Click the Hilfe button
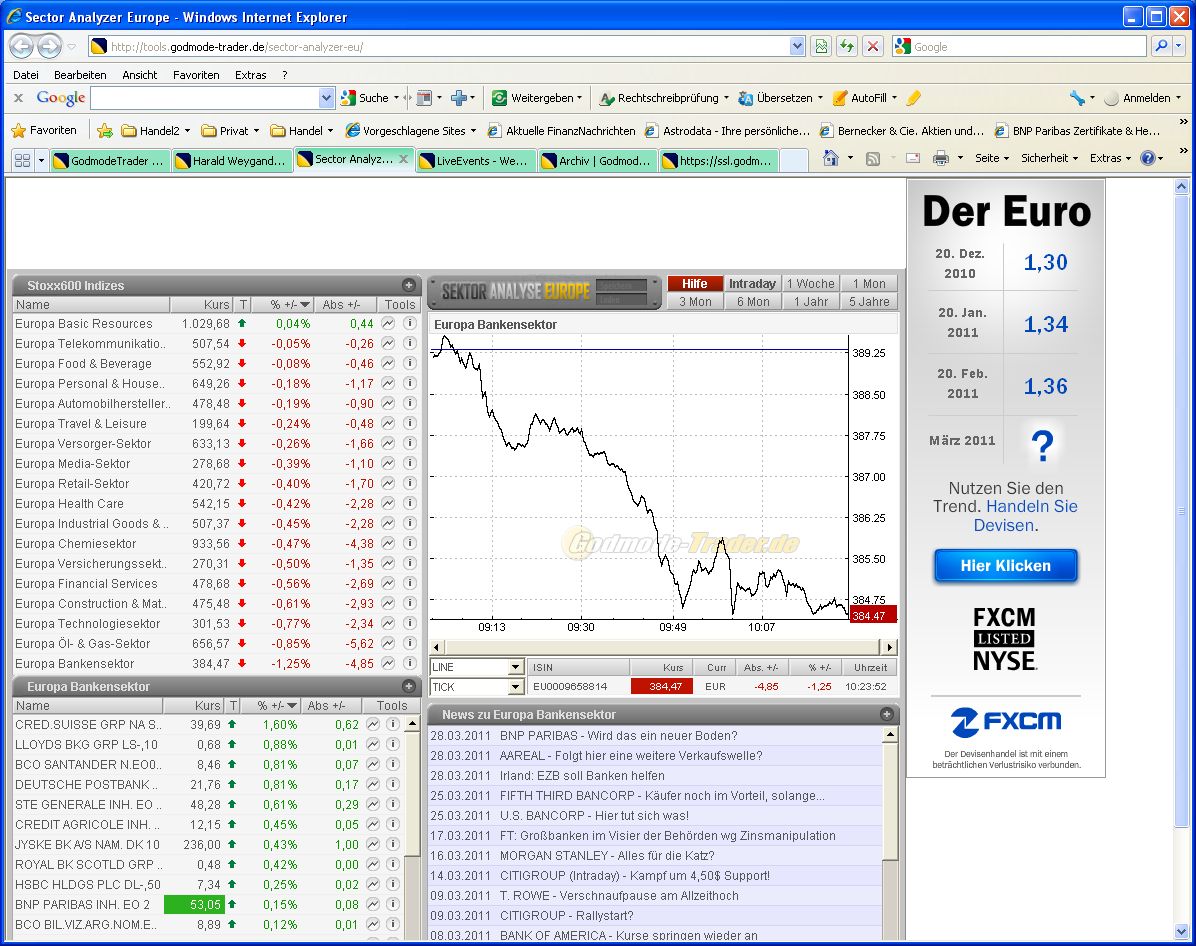Screen dimensions: 1196x946 click(695, 284)
